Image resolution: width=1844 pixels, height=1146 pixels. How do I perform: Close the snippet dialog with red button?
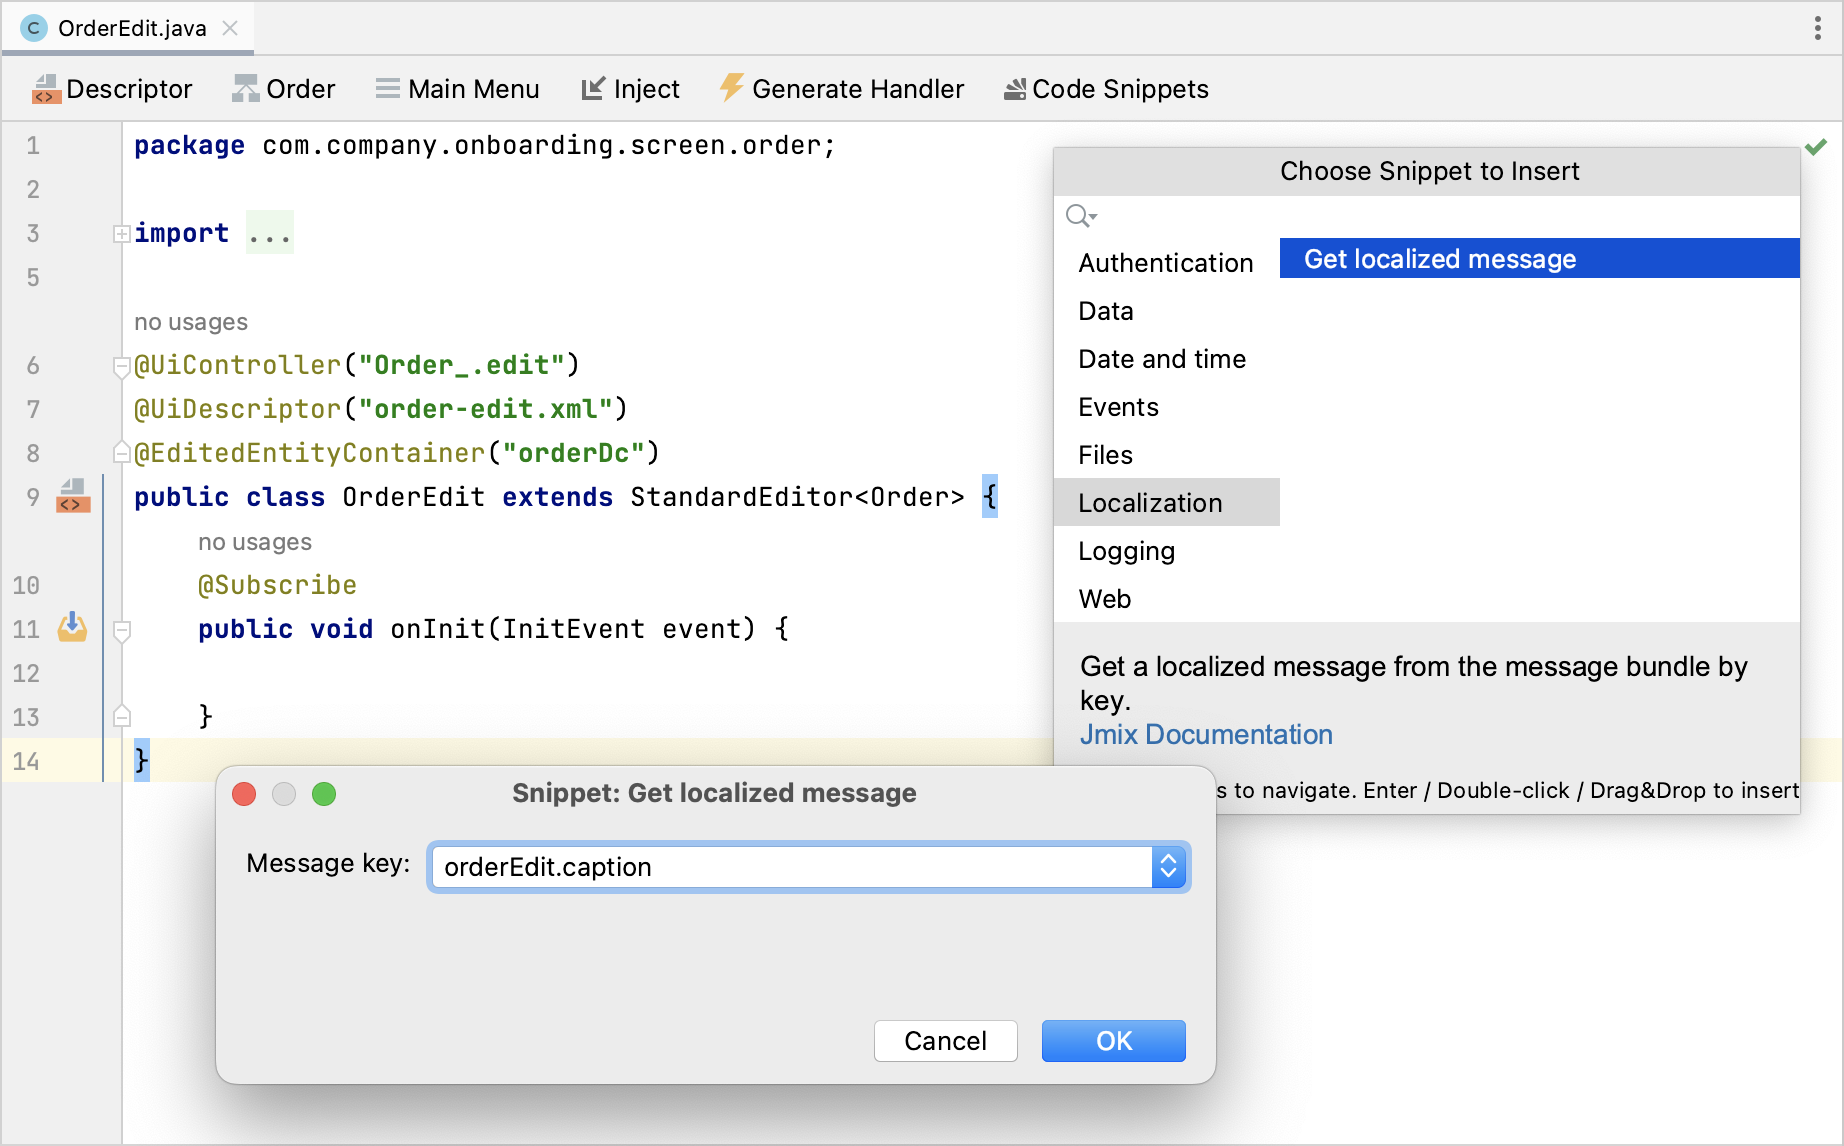244,794
